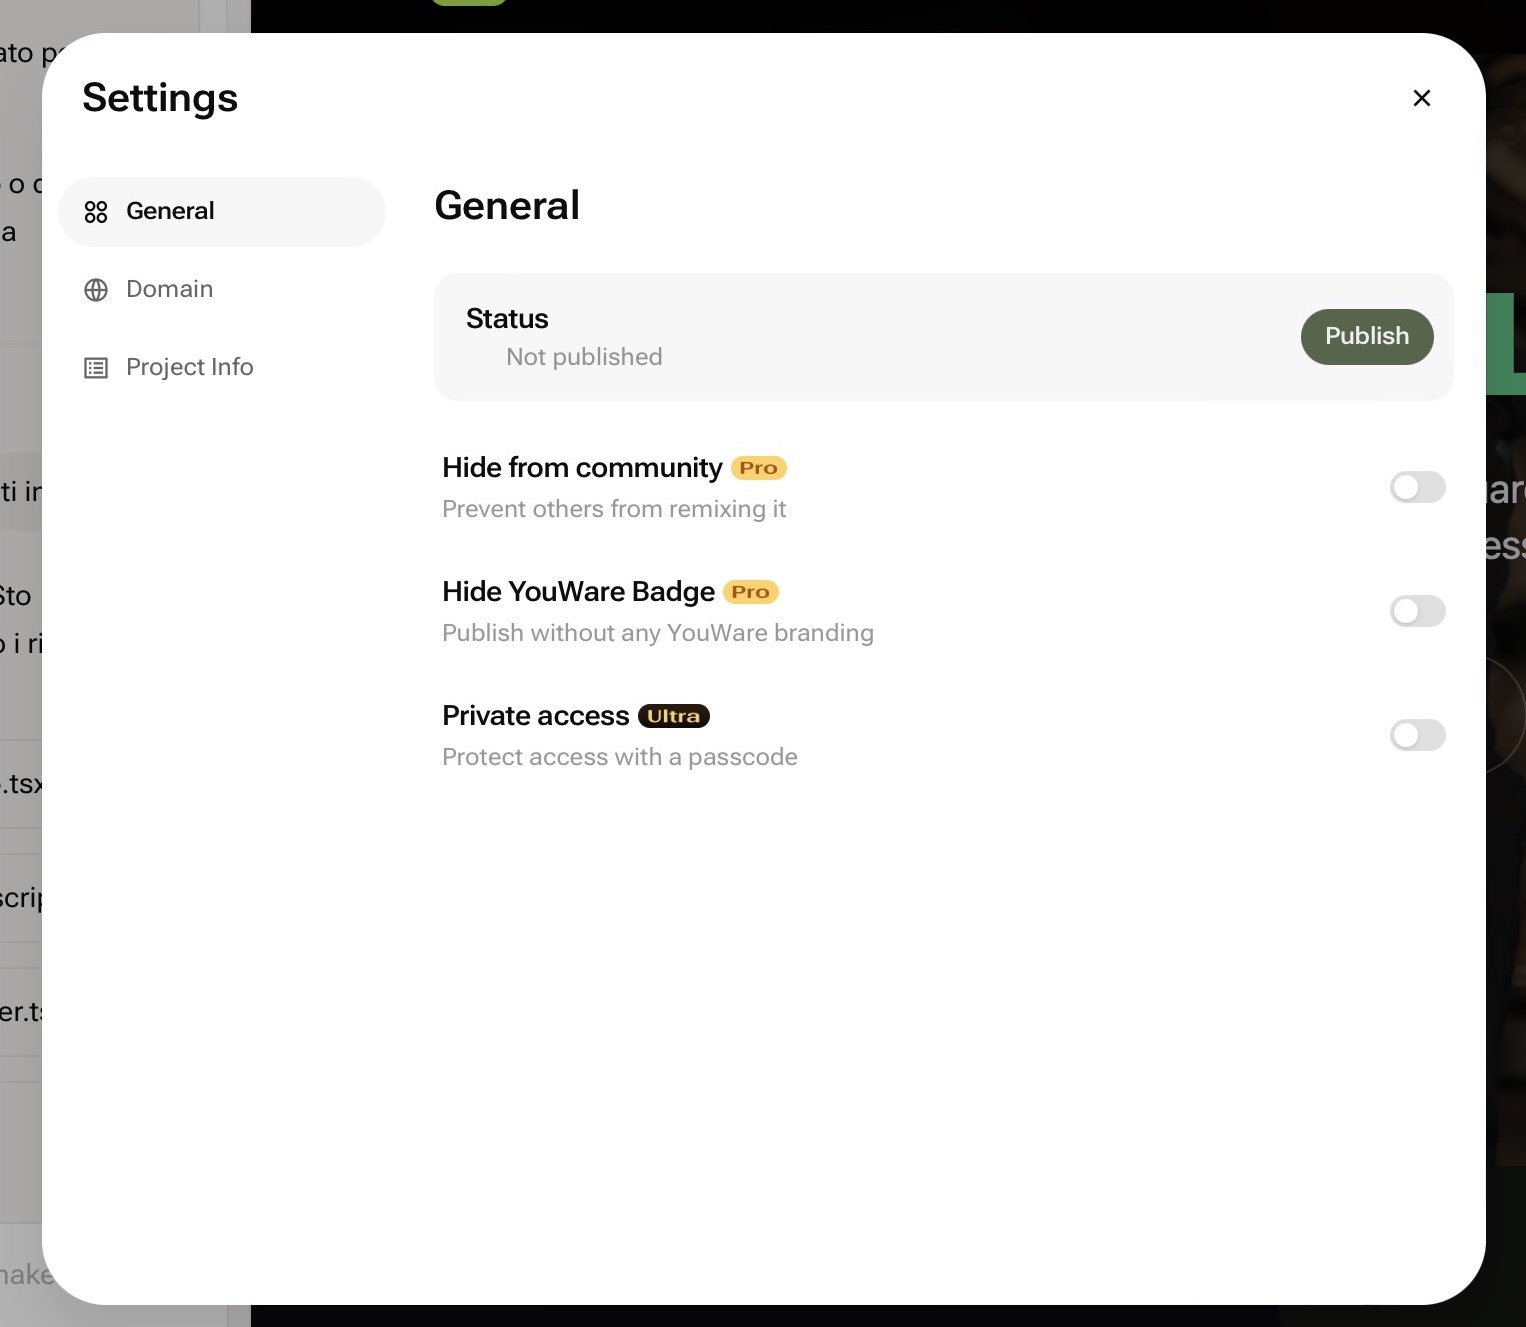
Task: Click the Protect access with a passcode description
Action: point(619,757)
